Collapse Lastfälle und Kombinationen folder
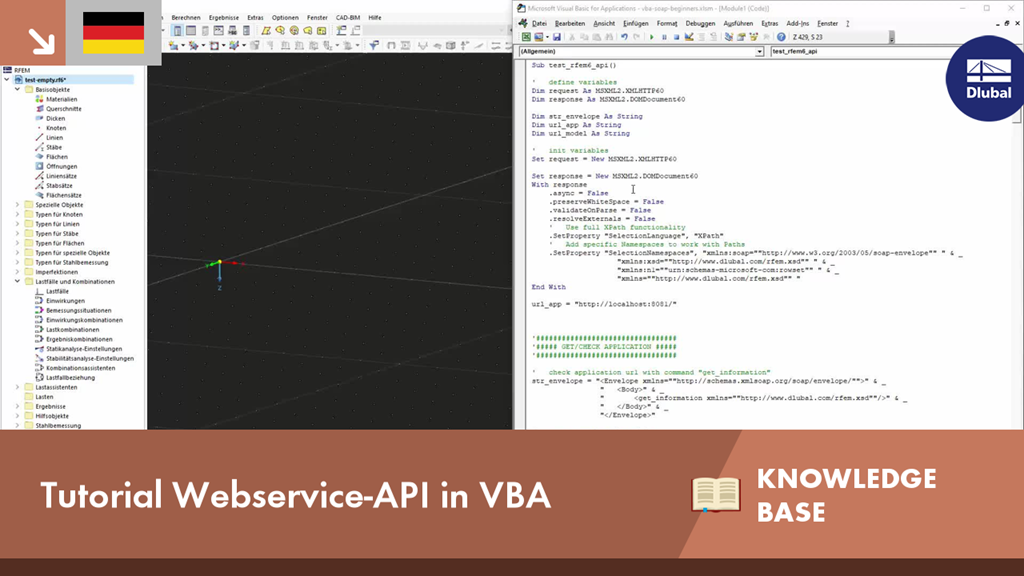 coord(18,281)
